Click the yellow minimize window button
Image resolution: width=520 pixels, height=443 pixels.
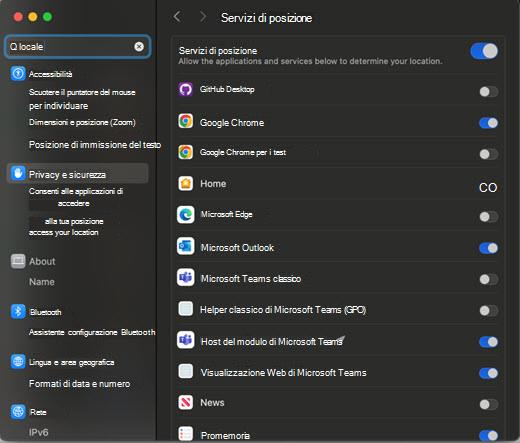33,17
